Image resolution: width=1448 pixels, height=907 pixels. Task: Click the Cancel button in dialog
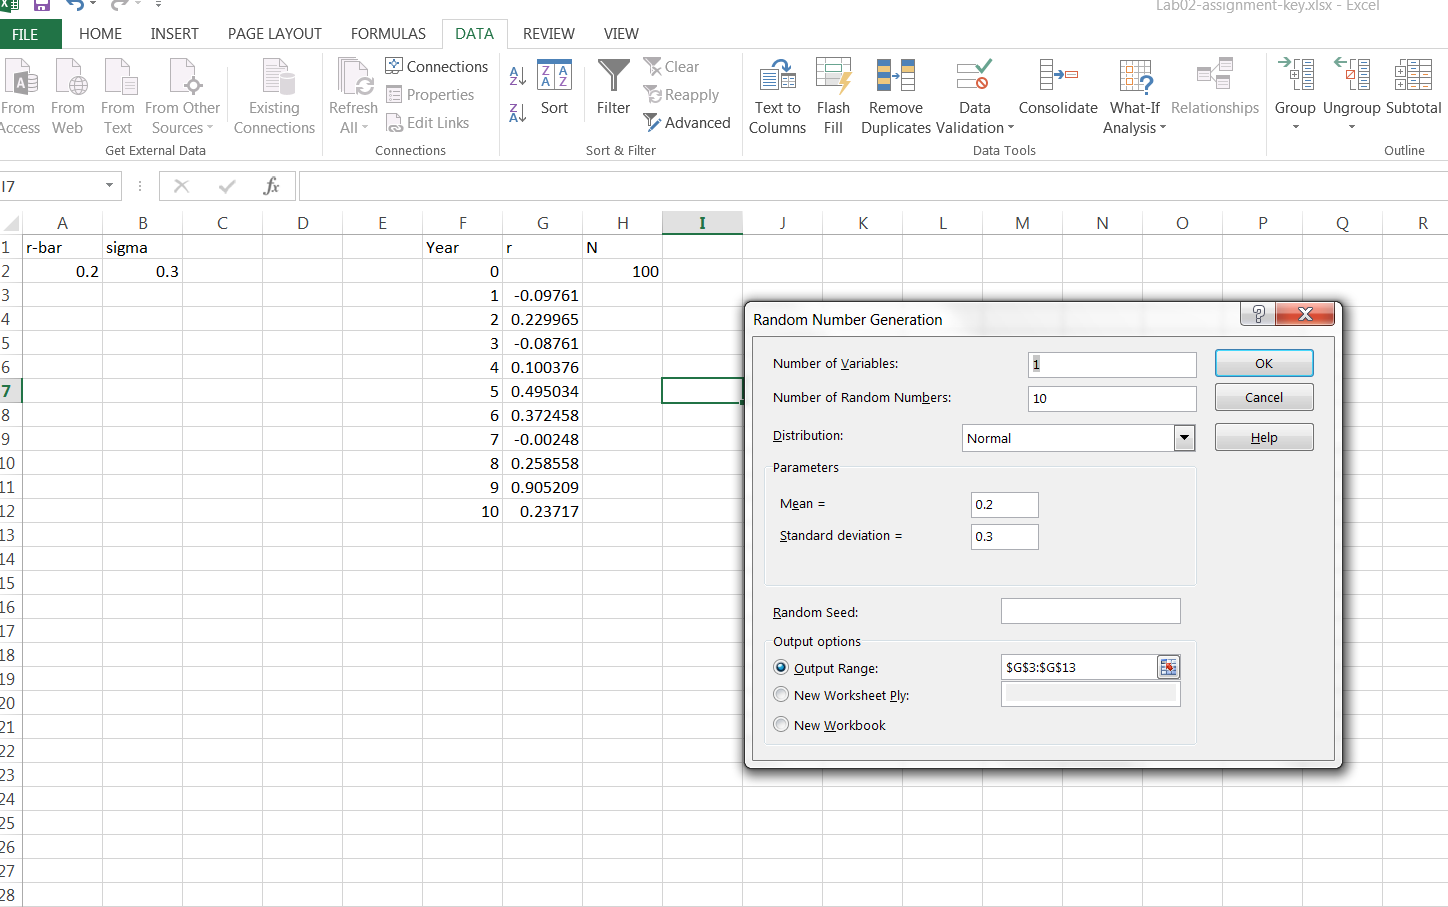(1264, 397)
